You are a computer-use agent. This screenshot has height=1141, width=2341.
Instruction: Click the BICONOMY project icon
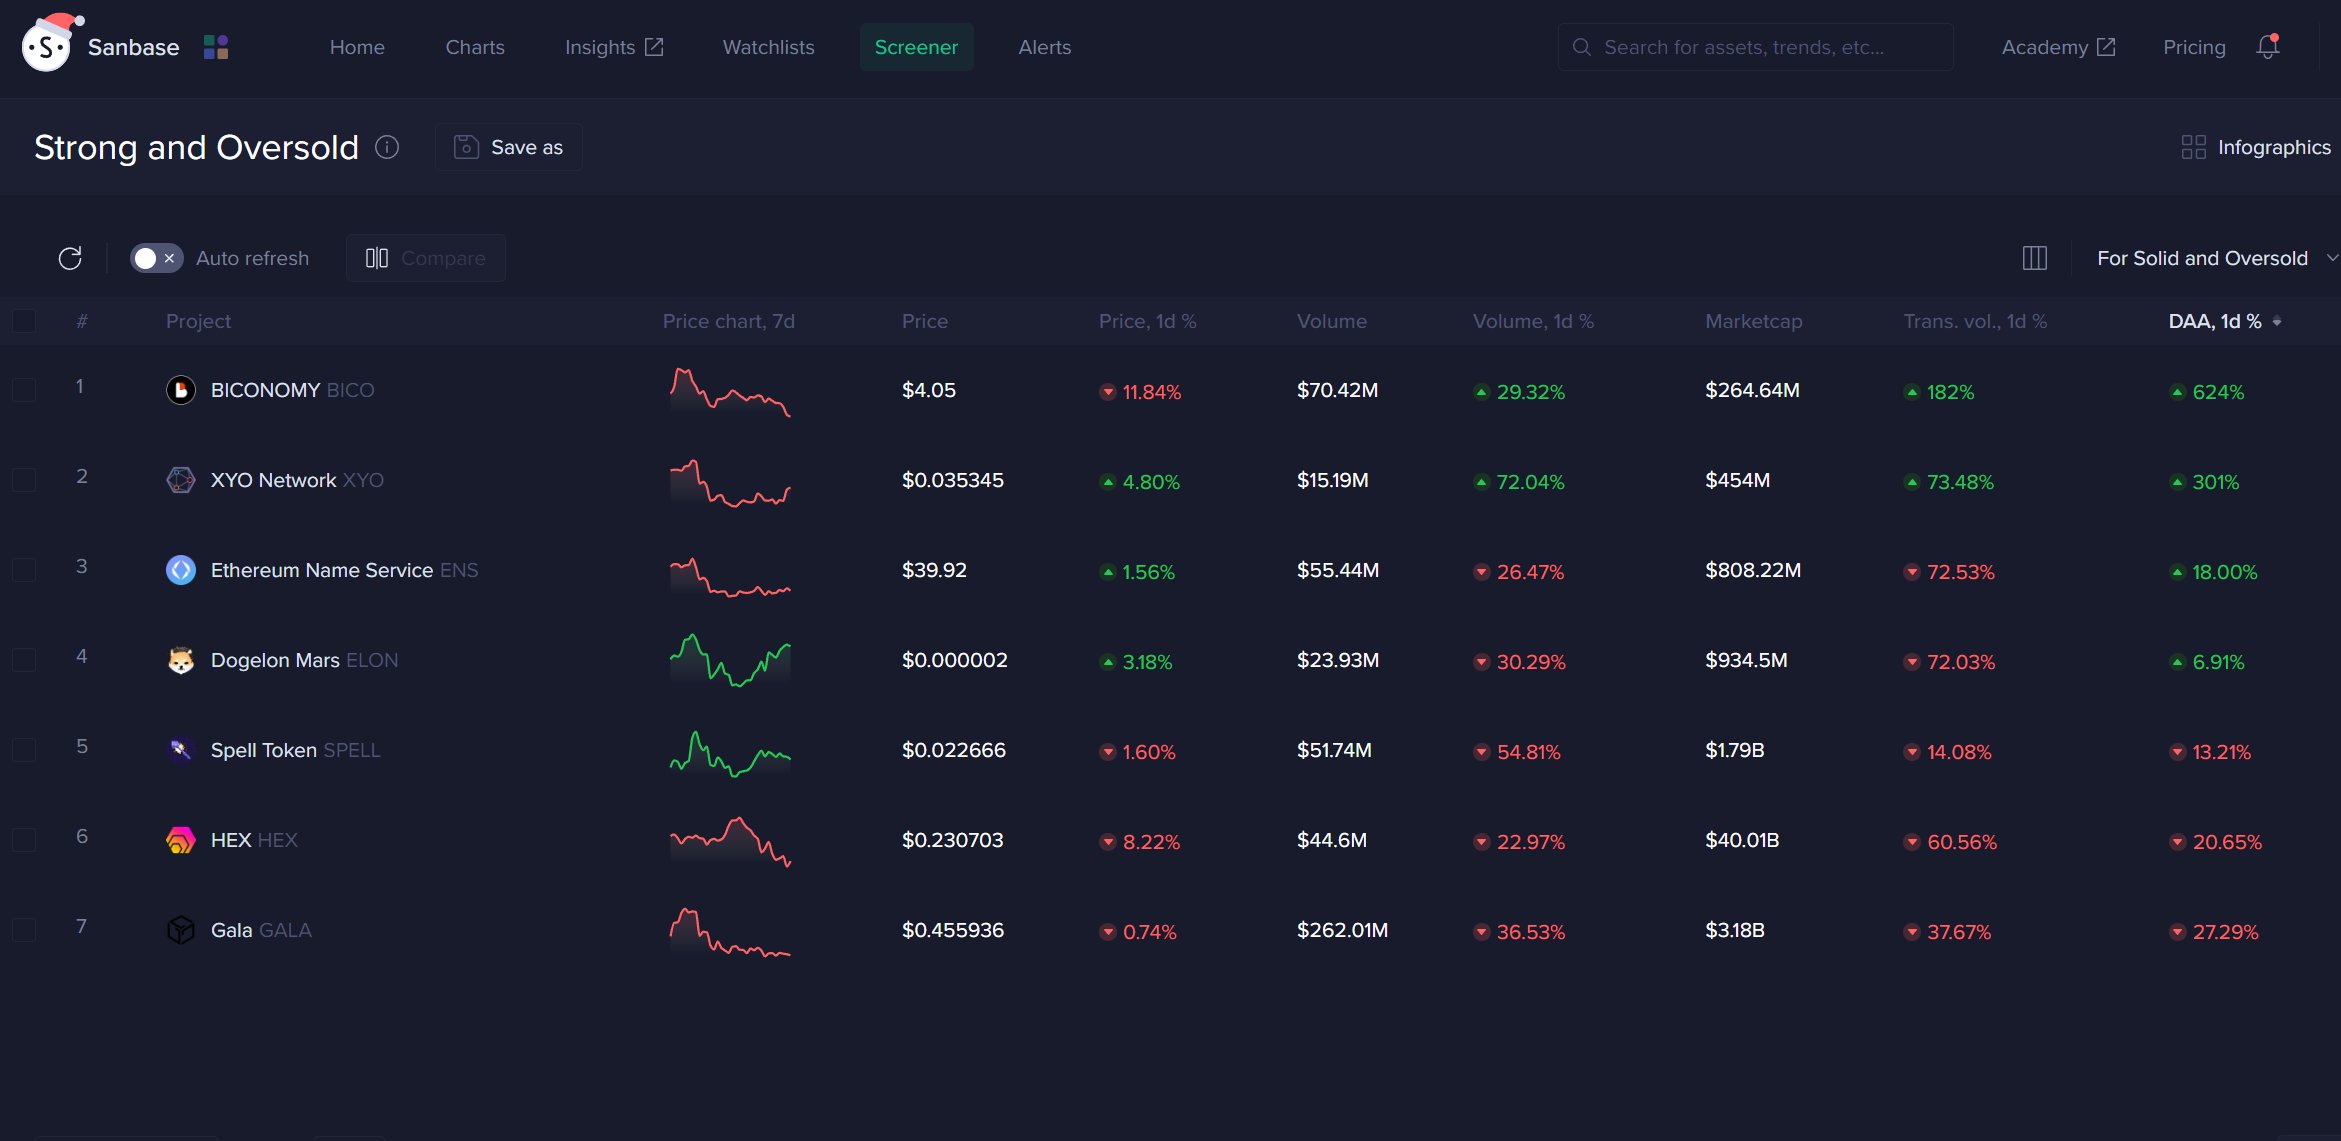click(x=181, y=390)
